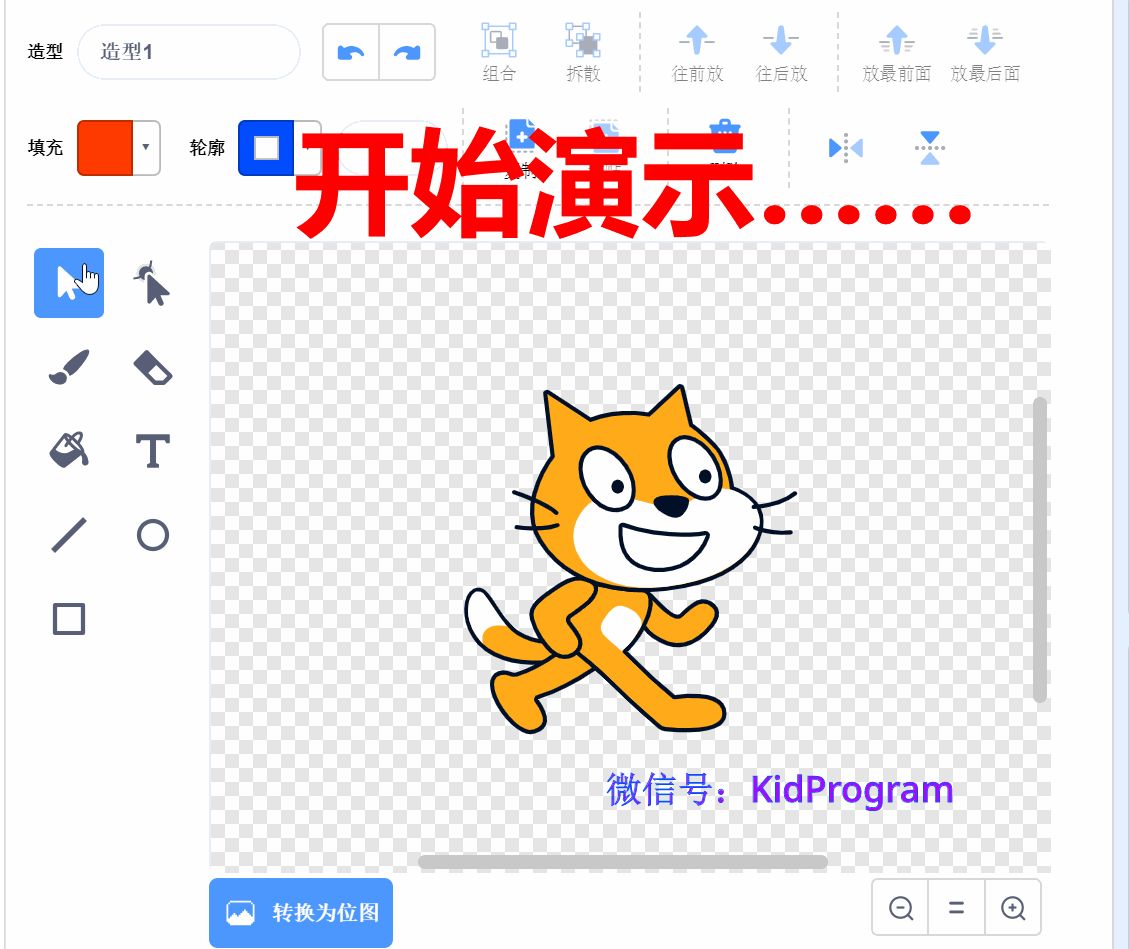Pick the Brush tool
The width and height of the screenshot is (1129, 949).
point(69,367)
